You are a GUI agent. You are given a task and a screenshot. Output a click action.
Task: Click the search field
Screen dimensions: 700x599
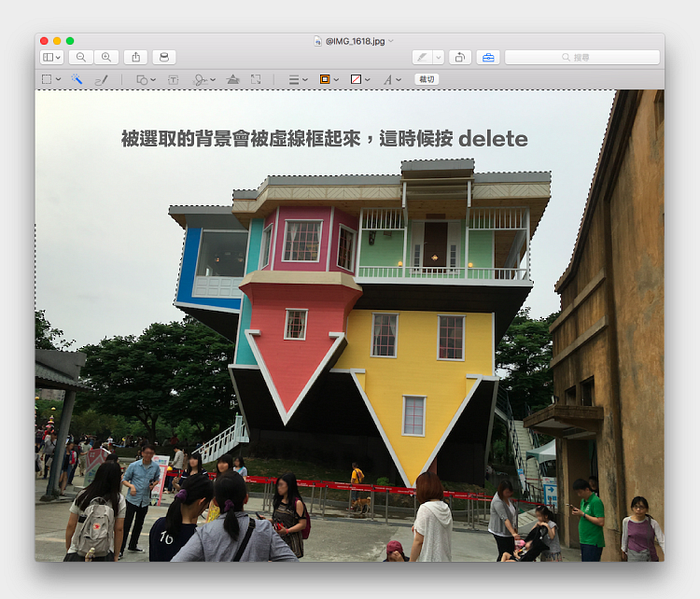tap(582, 57)
